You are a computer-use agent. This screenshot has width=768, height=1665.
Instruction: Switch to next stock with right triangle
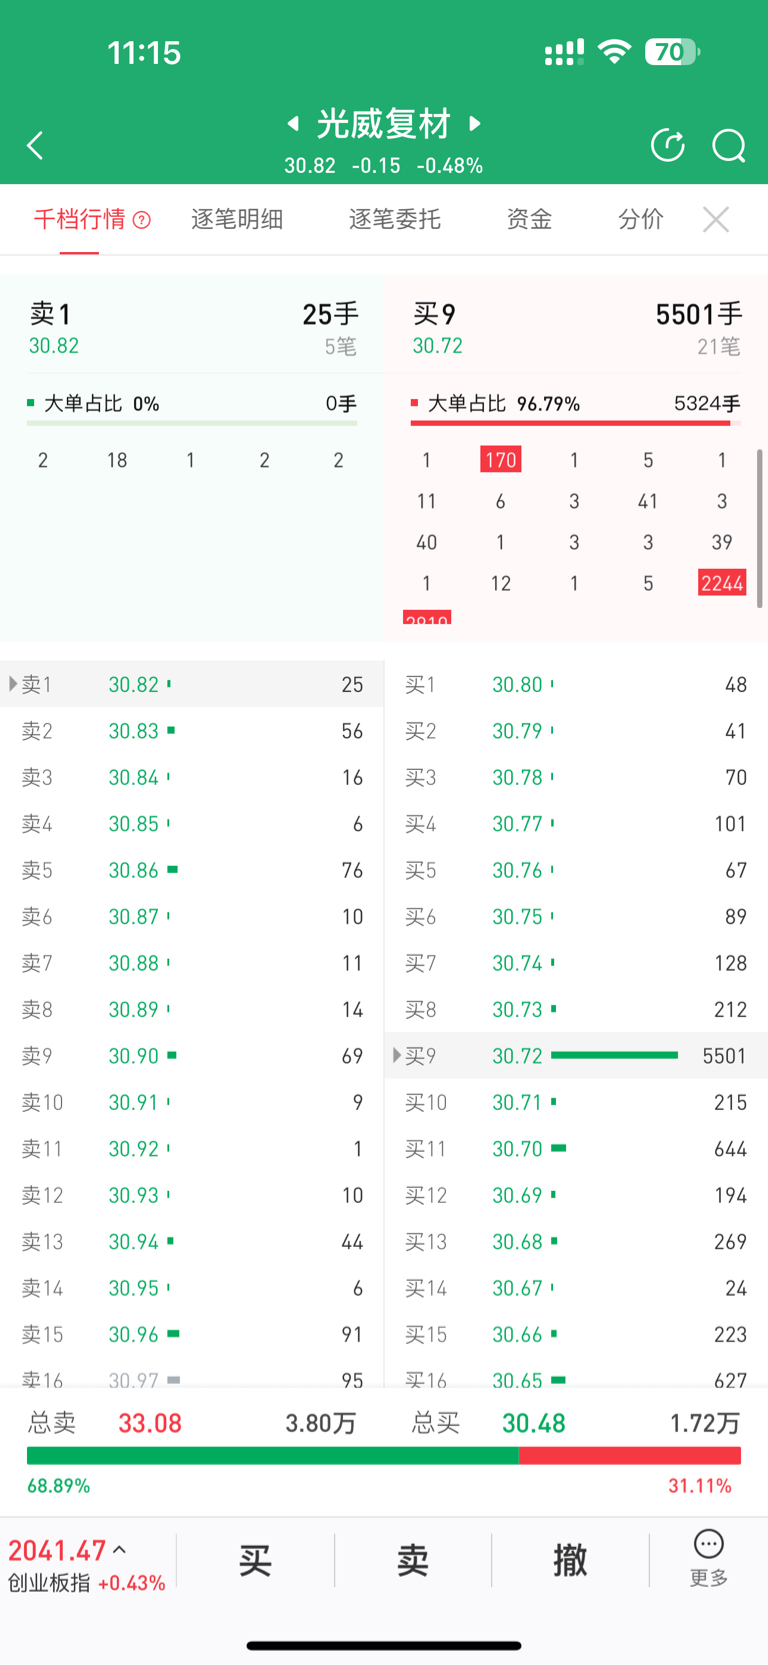[475, 123]
